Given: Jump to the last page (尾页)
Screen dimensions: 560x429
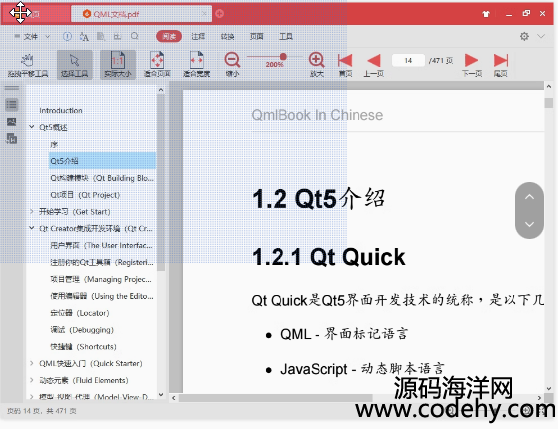Looking at the screenshot, I should [x=501, y=65].
